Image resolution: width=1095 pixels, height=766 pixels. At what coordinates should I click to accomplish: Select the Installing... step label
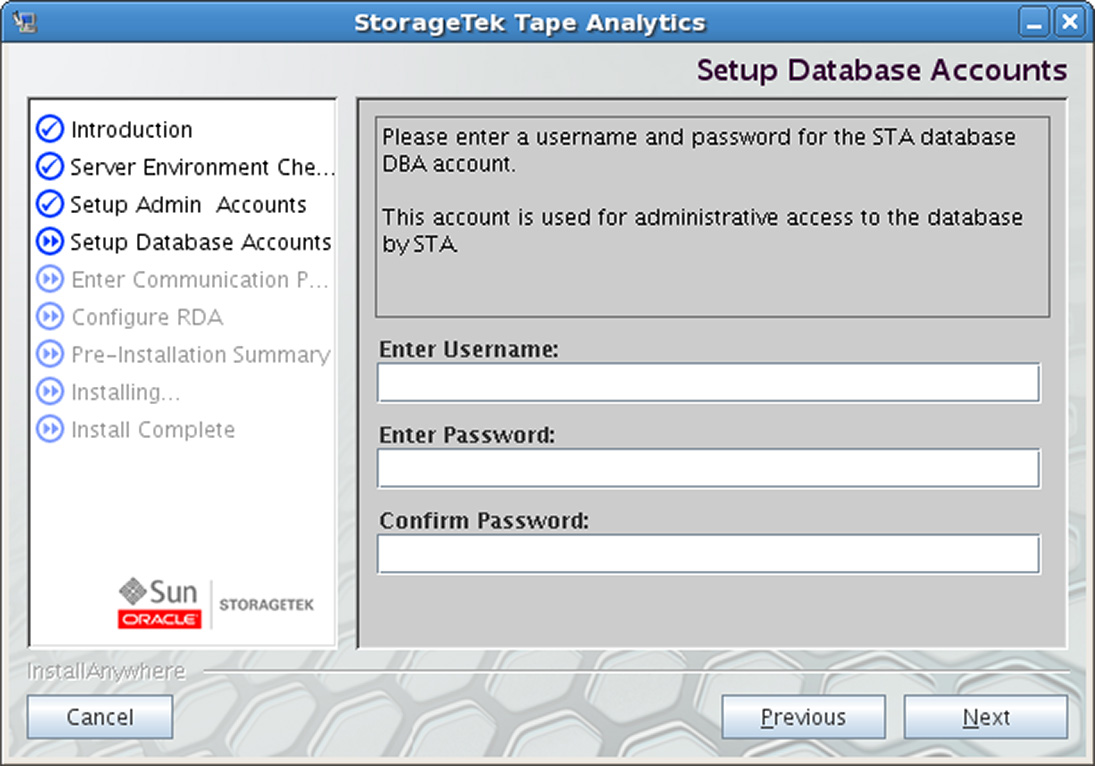pyautogui.click(x=126, y=392)
